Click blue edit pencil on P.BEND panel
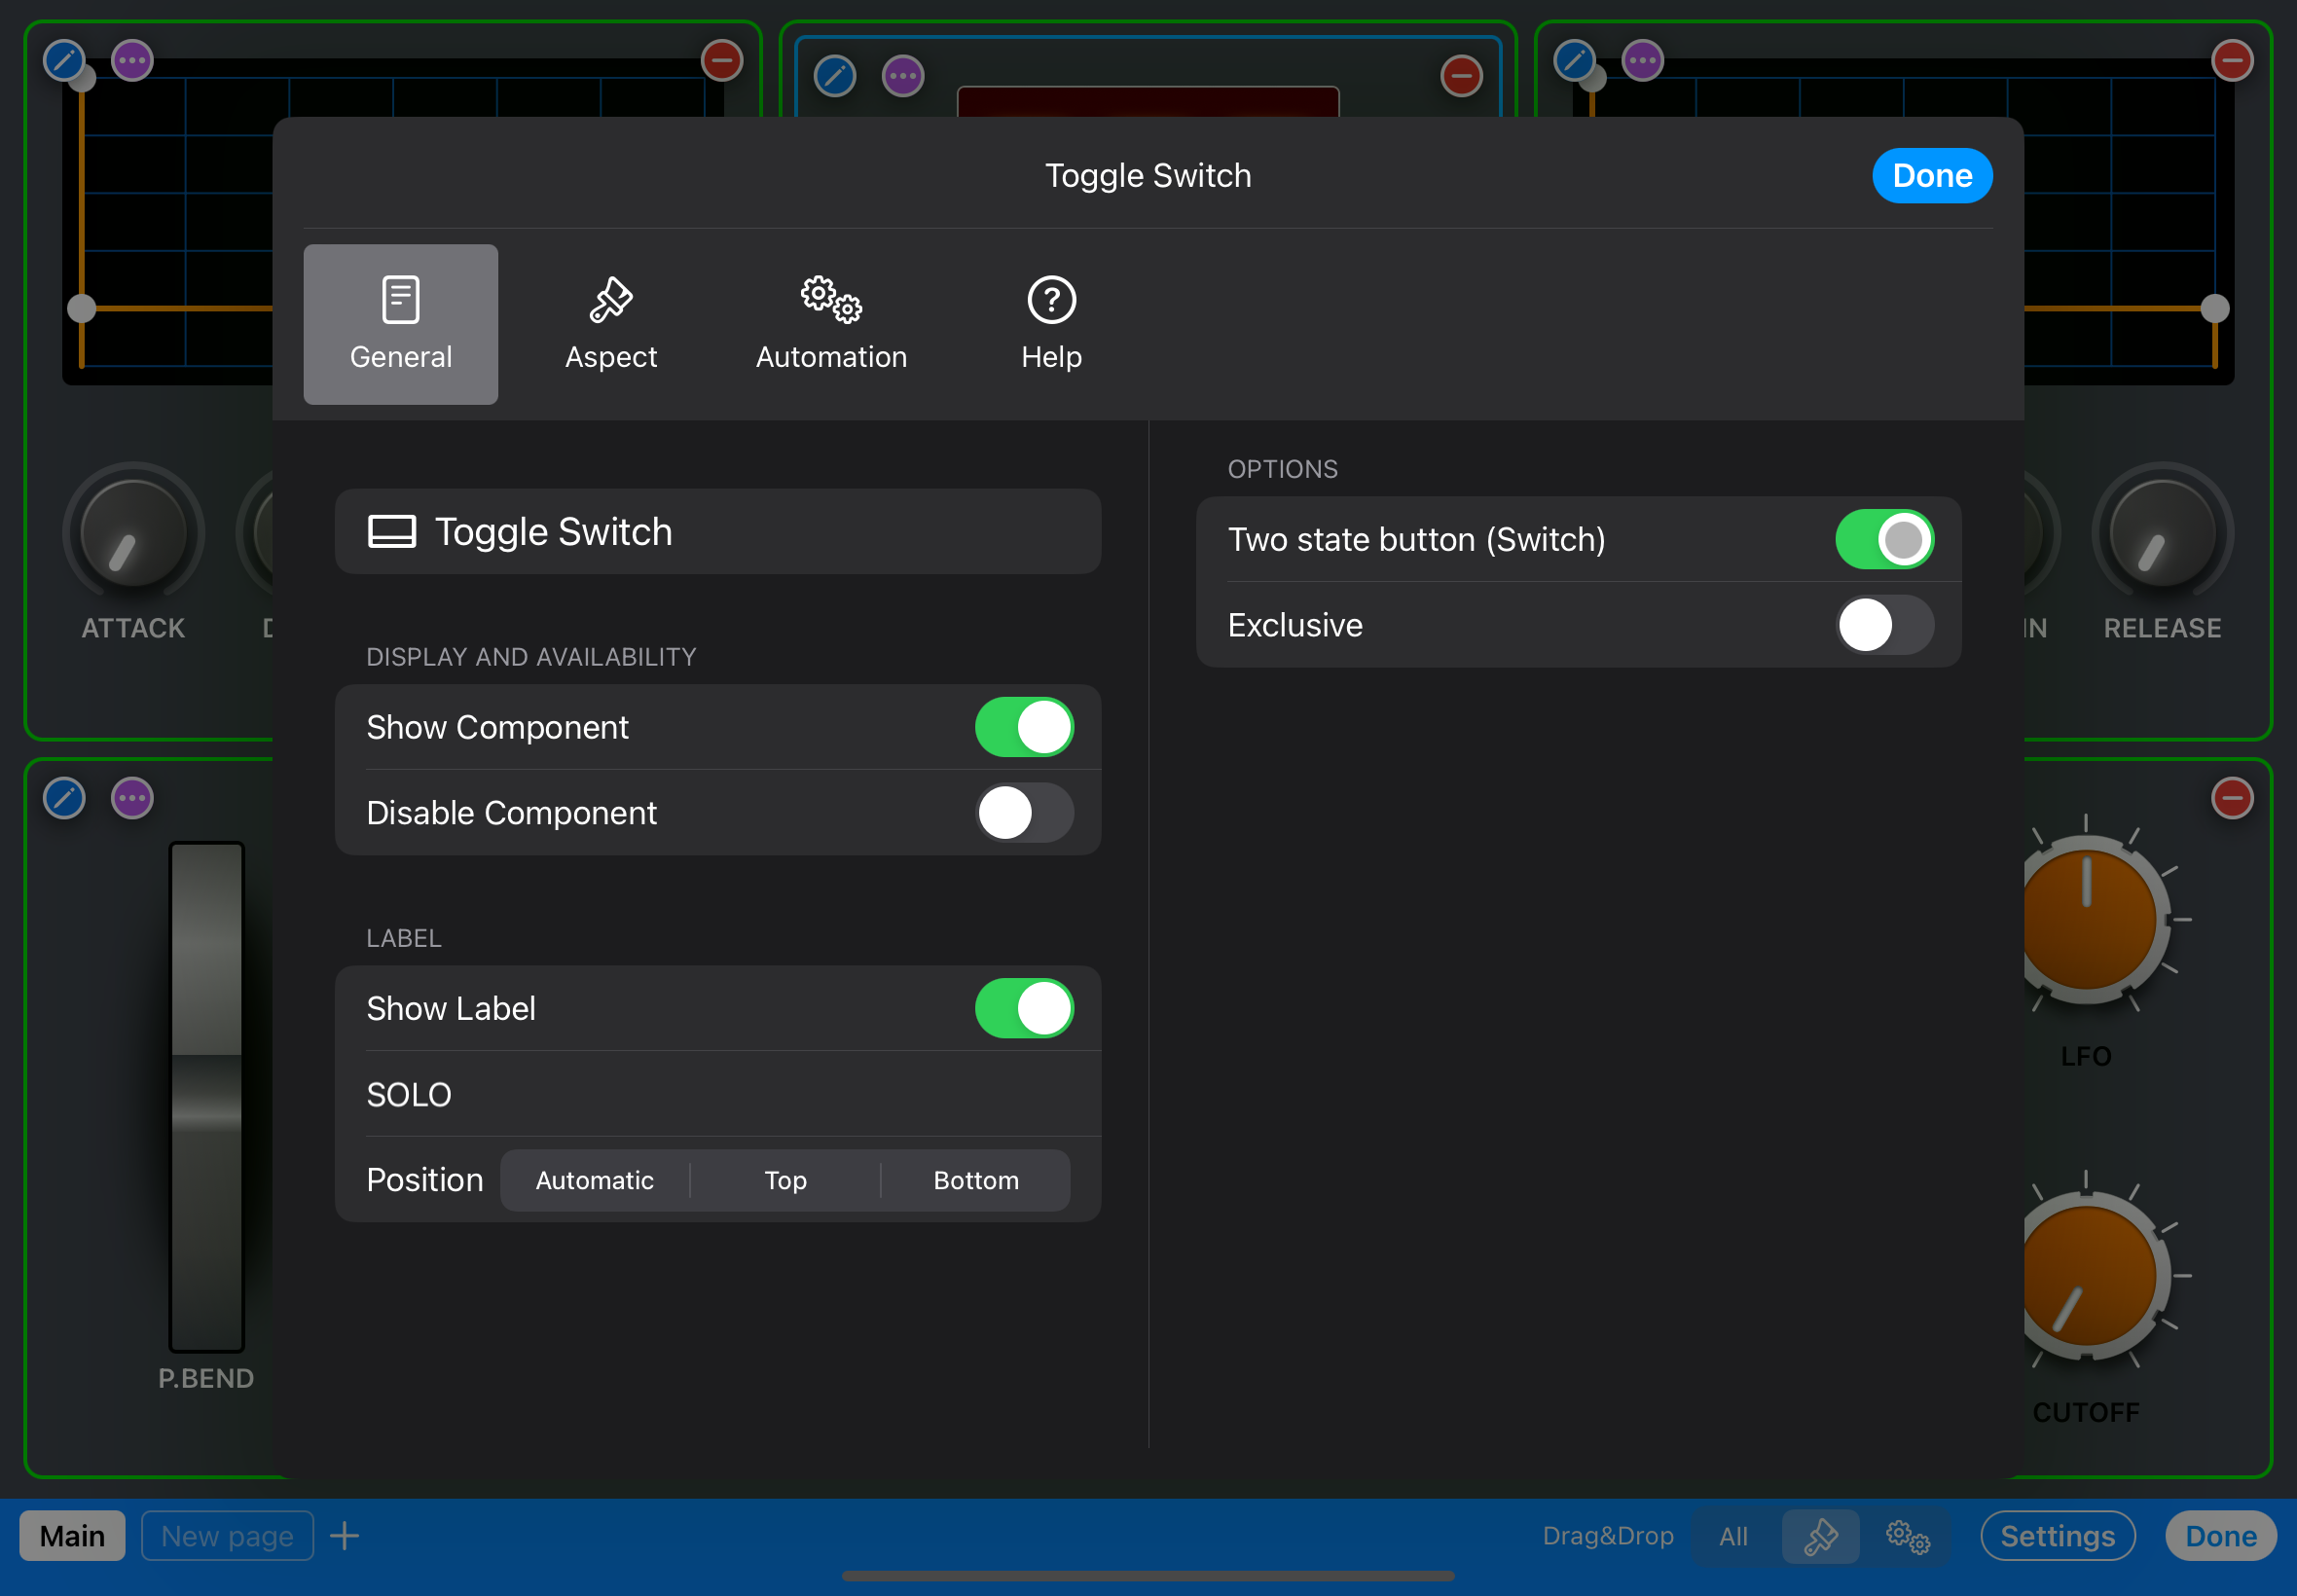Image resolution: width=2297 pixels, height=1596 pixels. [x=64, y=798]
